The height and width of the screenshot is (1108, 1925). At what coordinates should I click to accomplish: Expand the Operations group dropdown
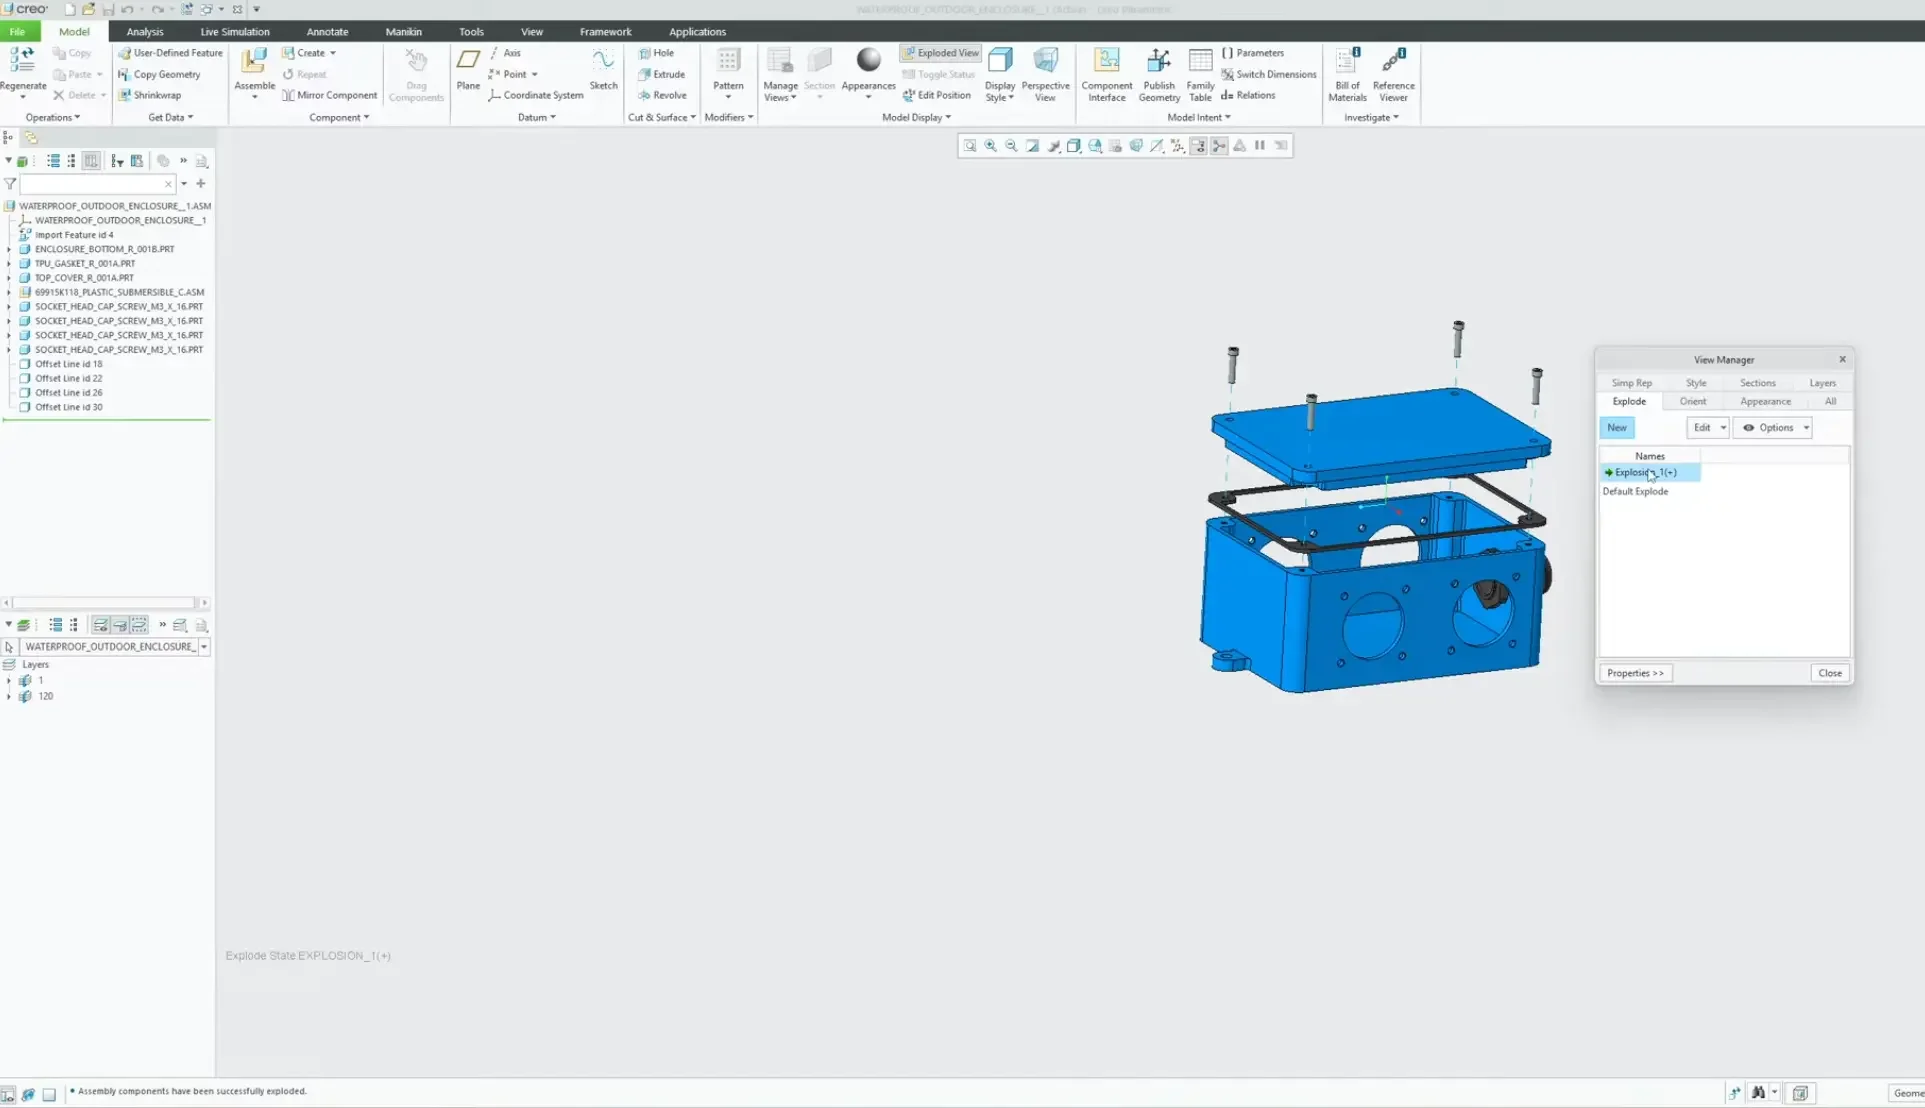pos(53,118)
